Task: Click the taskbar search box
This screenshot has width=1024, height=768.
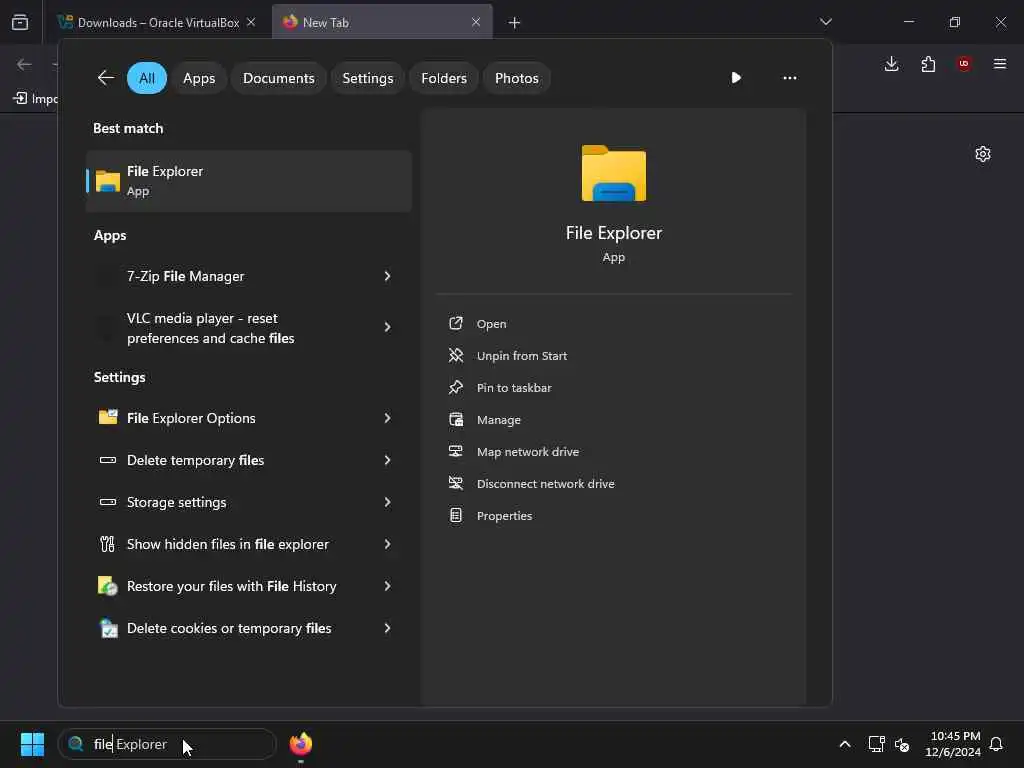Action: [x=167, y=744]
